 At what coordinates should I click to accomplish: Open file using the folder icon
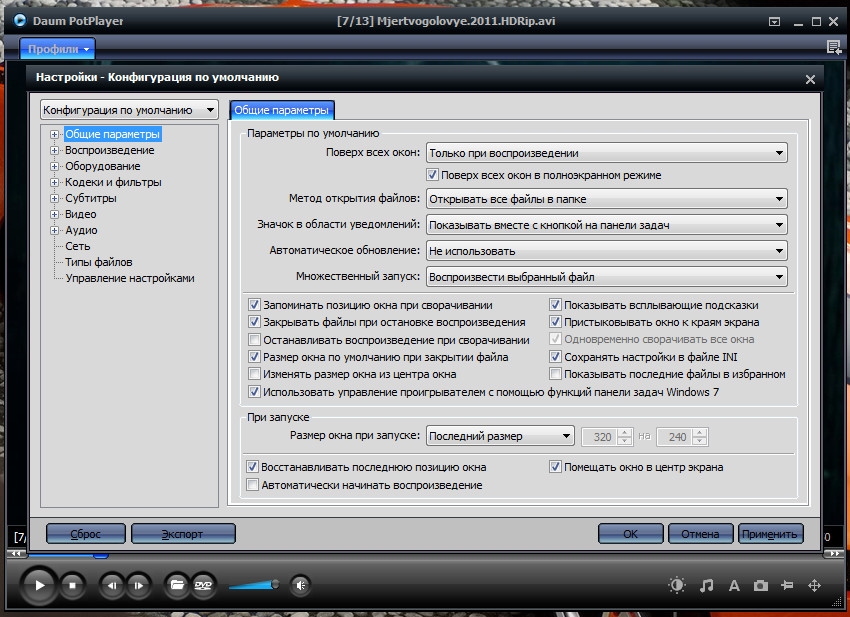click(177, 585)
